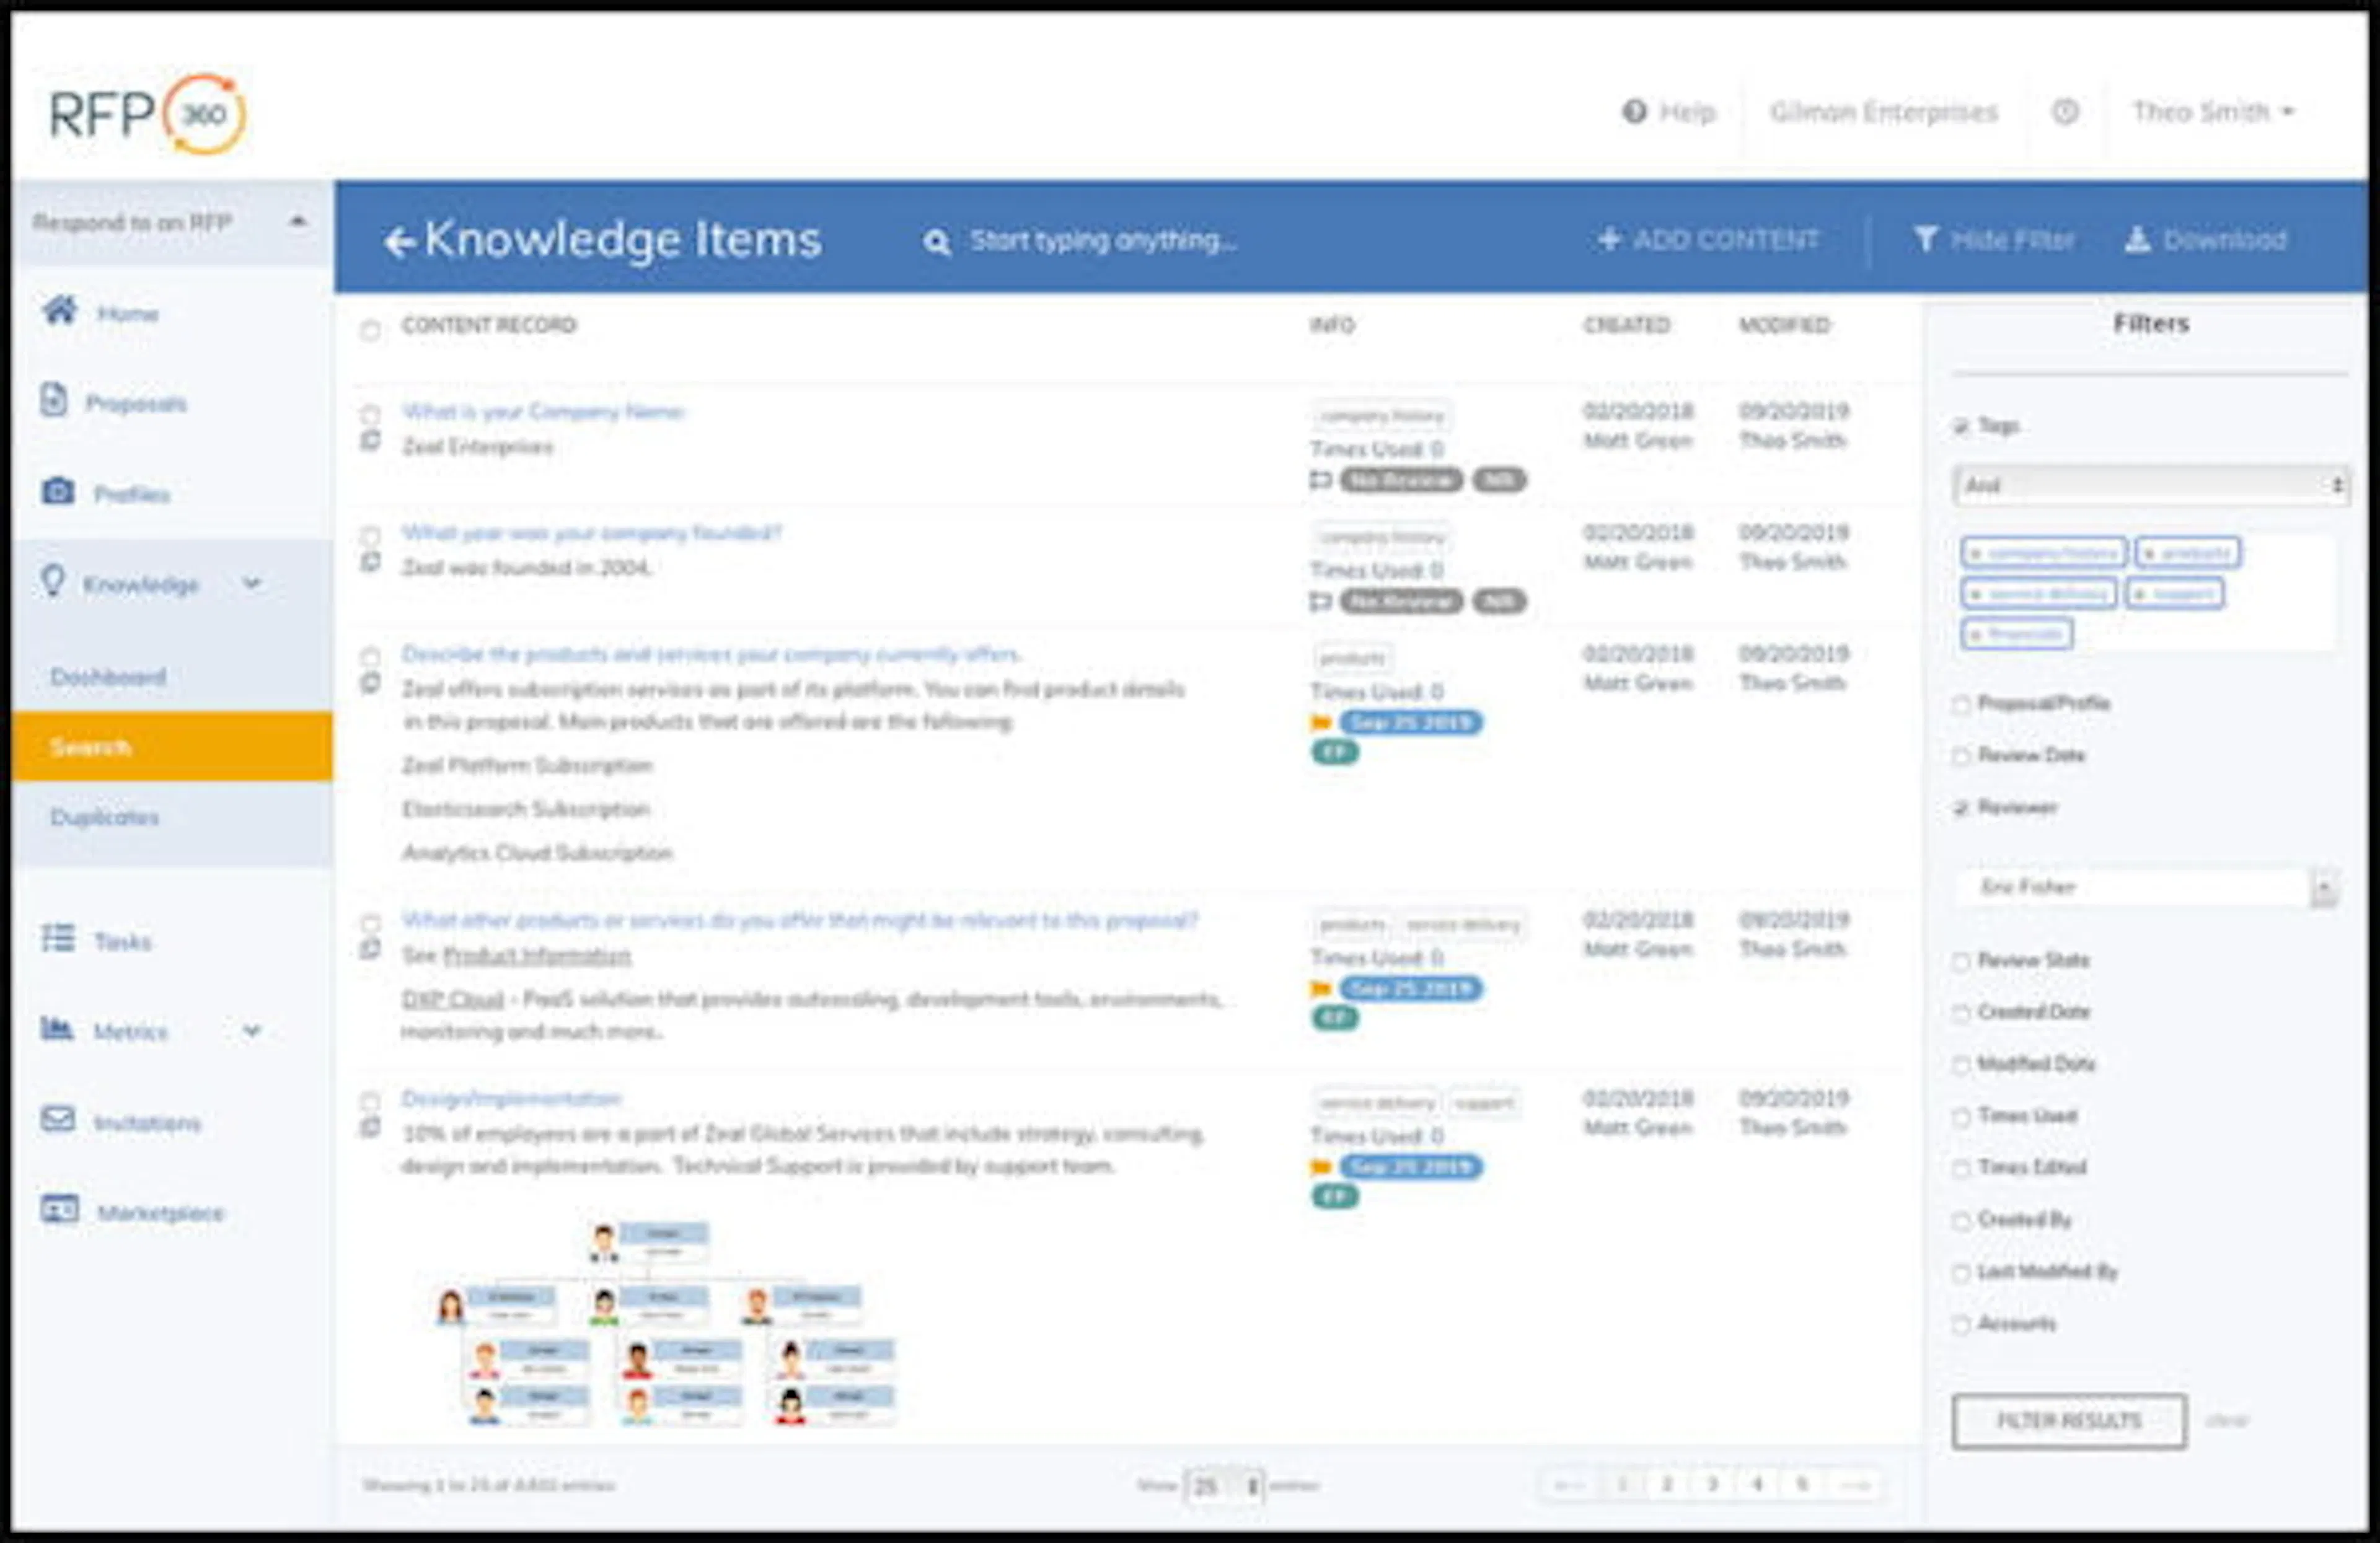Open Proposals from the sidebar icon
This screenshot has height=1543, width=2380.
tap(54, 401)
